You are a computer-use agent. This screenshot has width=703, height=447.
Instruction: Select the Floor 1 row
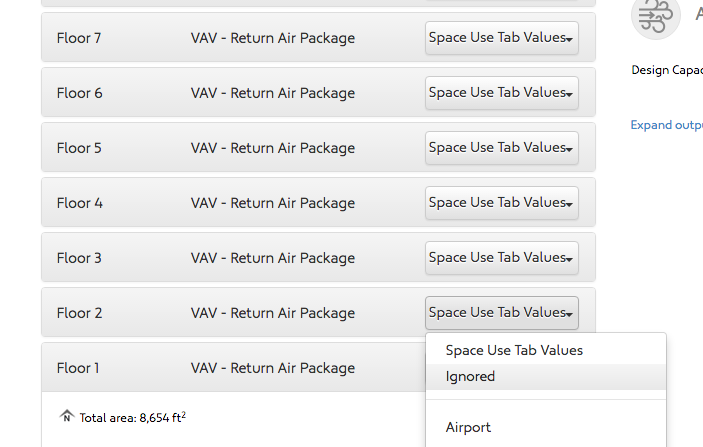233,367
